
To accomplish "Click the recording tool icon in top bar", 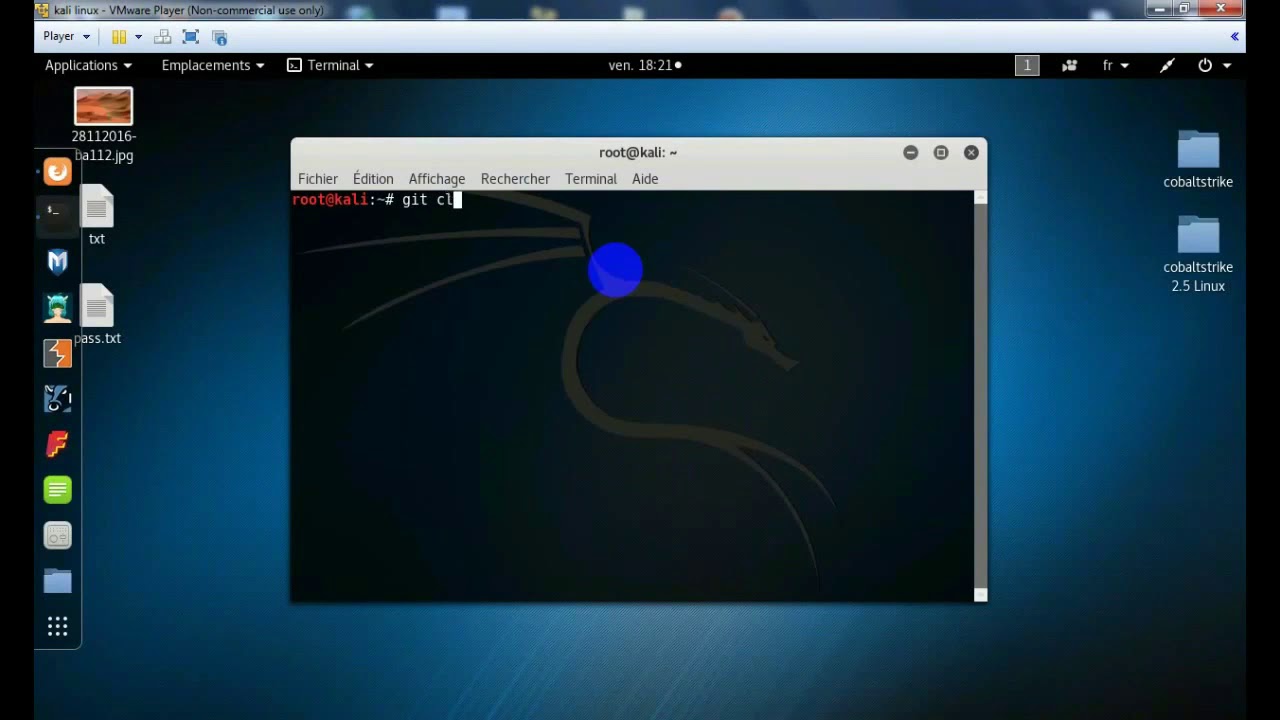I will coord(1167,65).
